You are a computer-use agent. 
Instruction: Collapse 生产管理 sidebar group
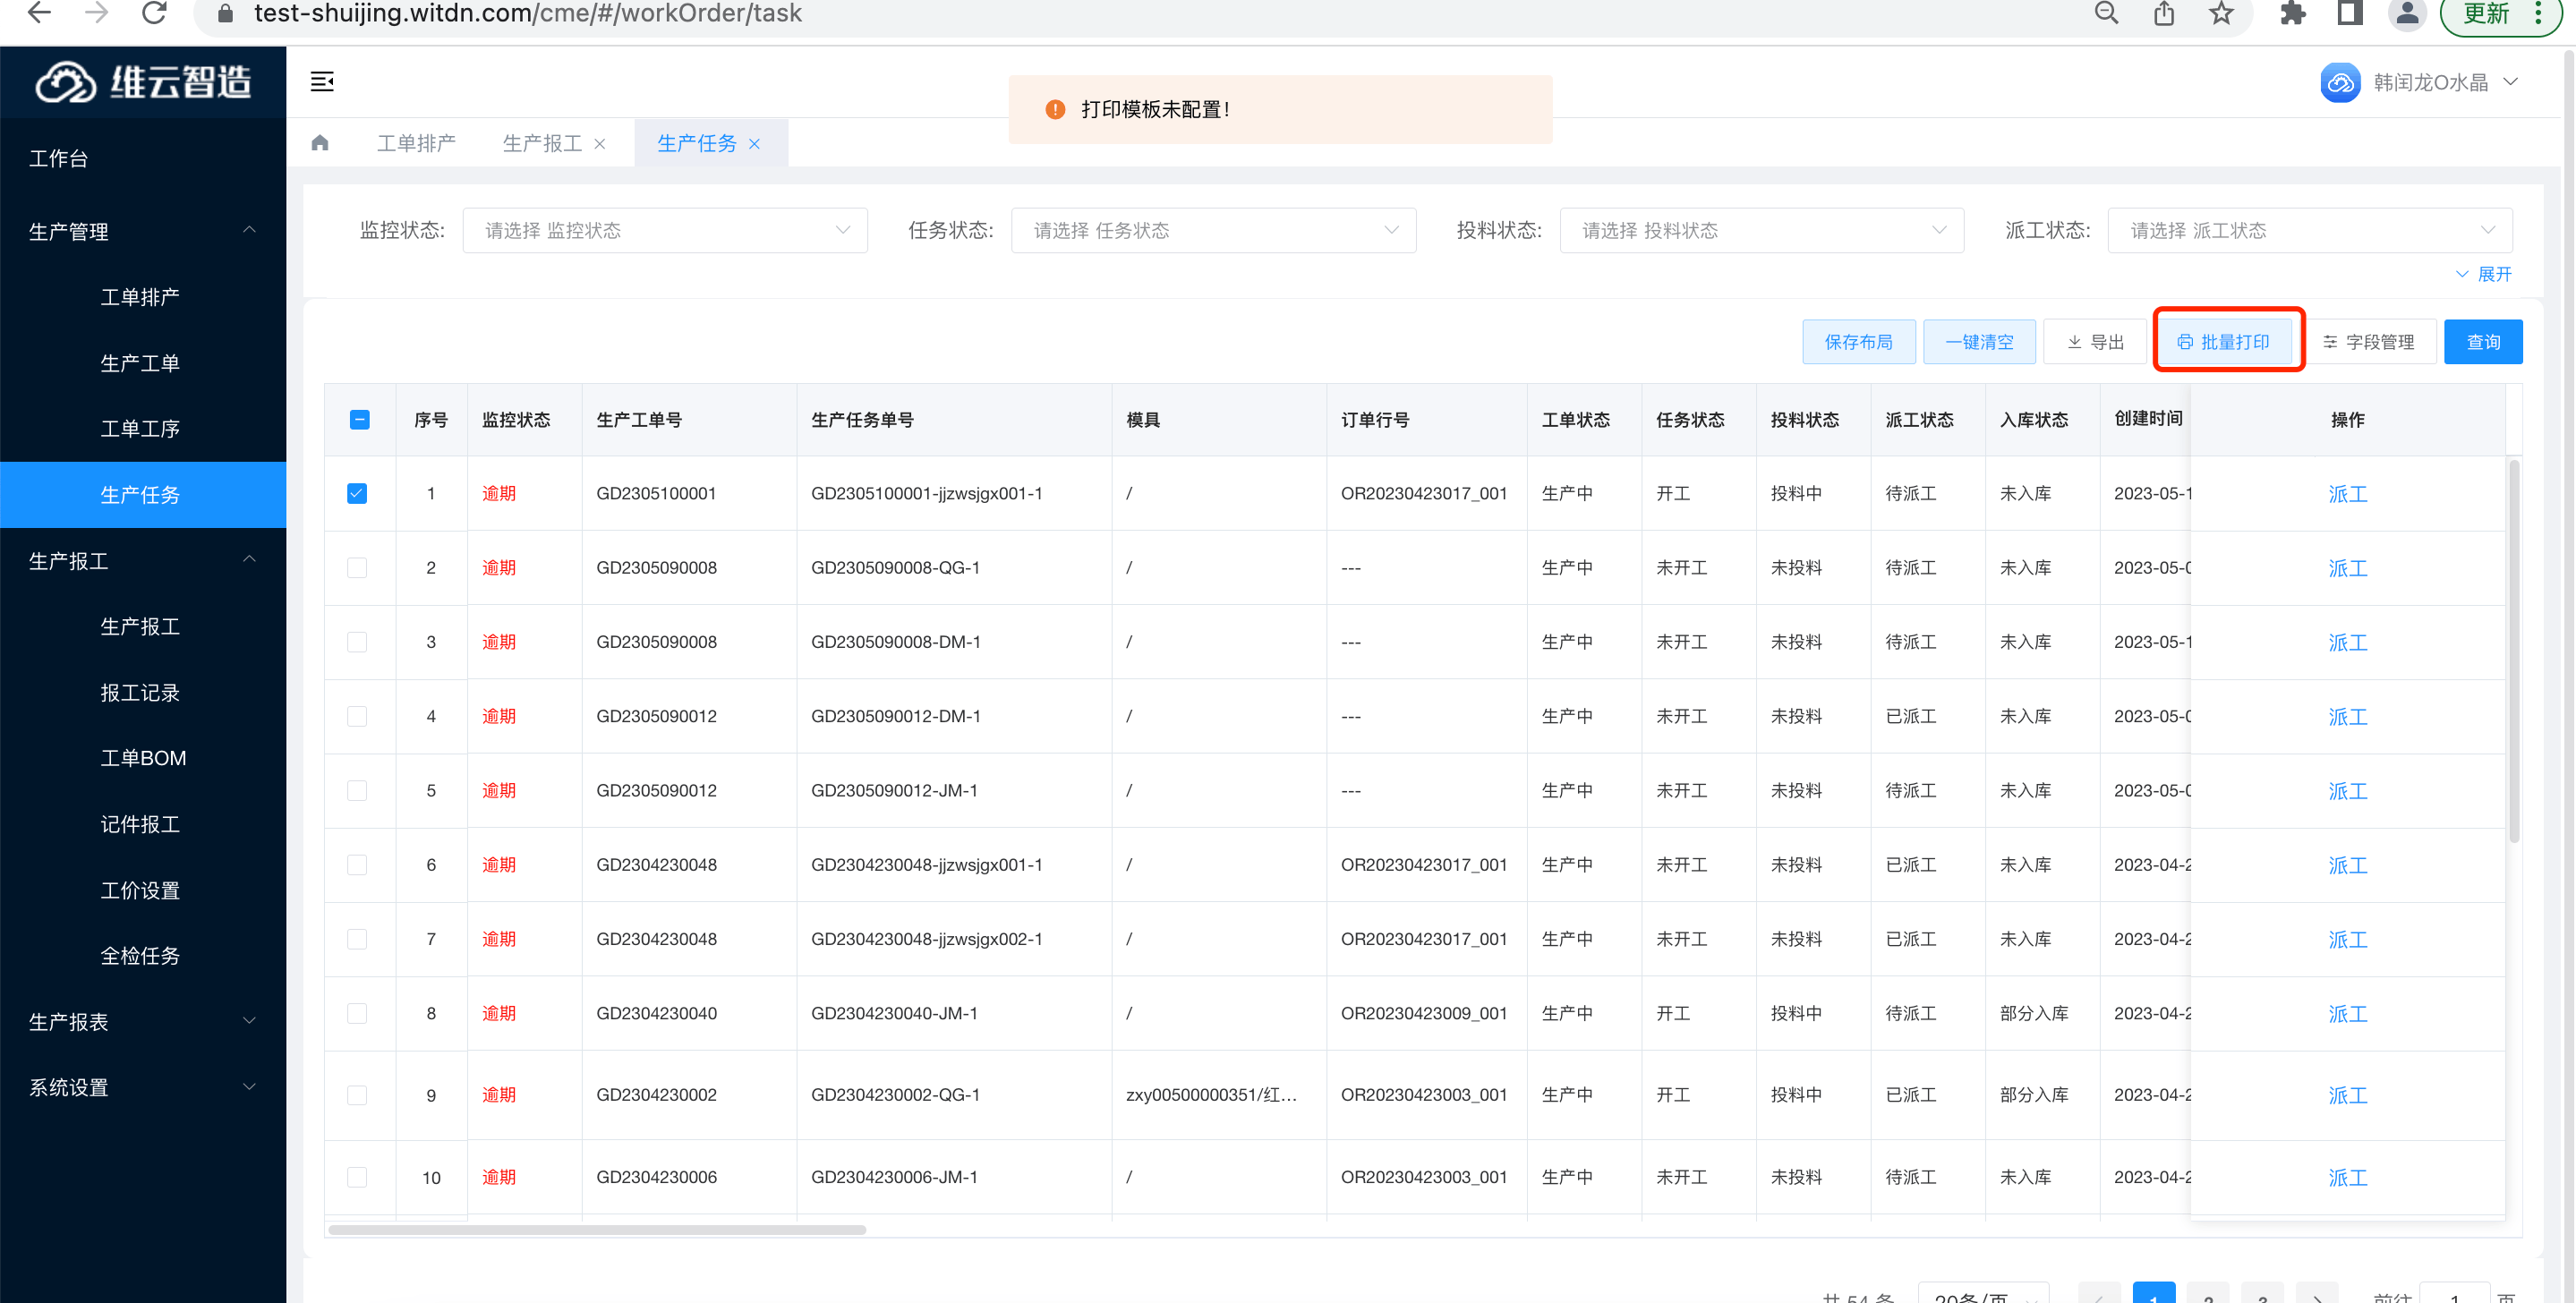[143, 231]
